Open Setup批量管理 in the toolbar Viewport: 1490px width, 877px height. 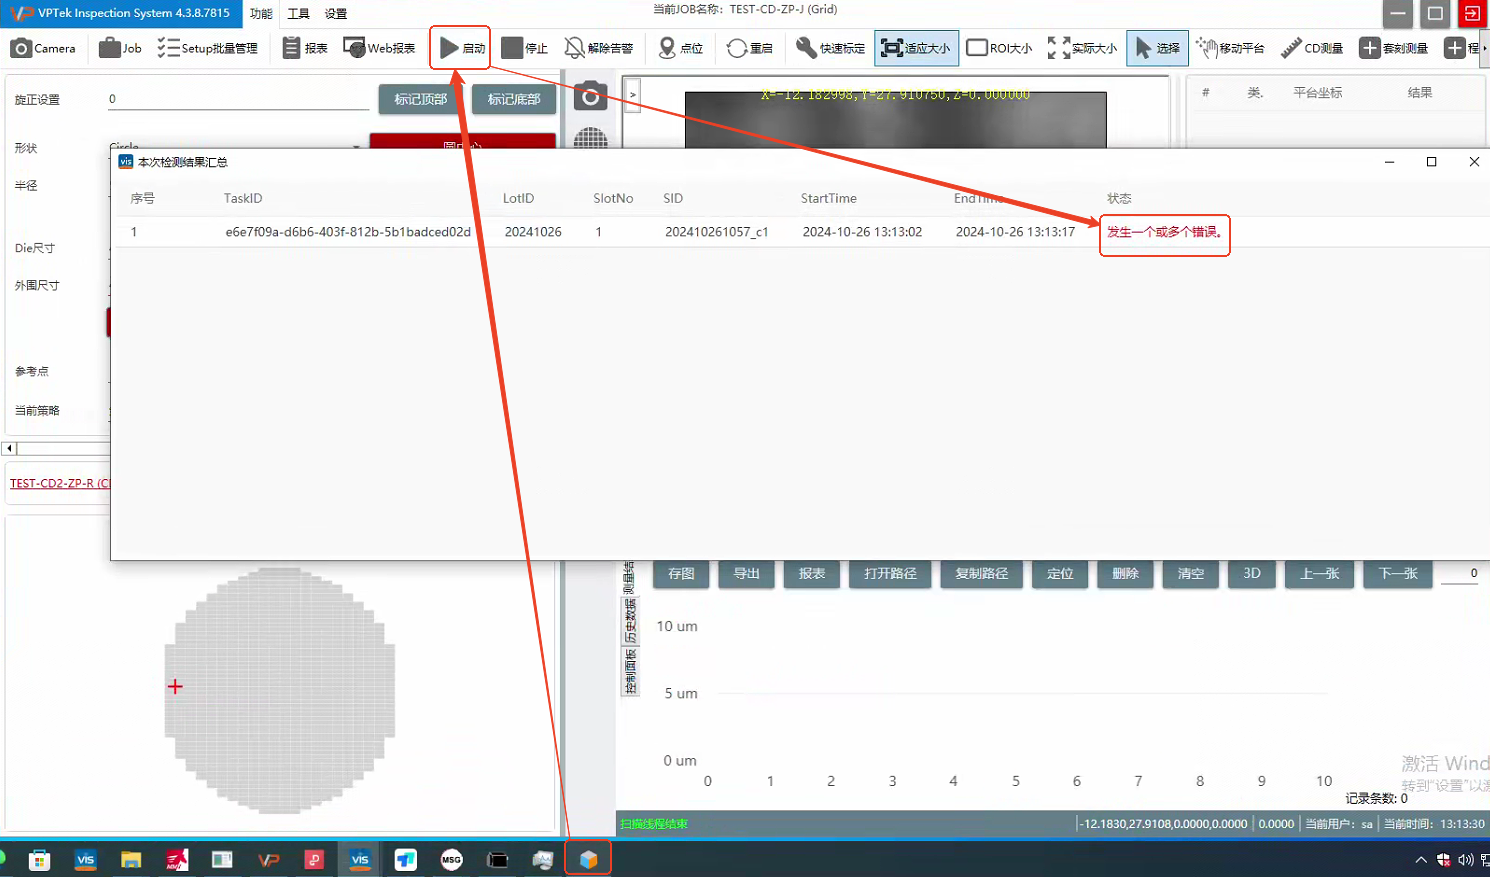pos(207,48)
